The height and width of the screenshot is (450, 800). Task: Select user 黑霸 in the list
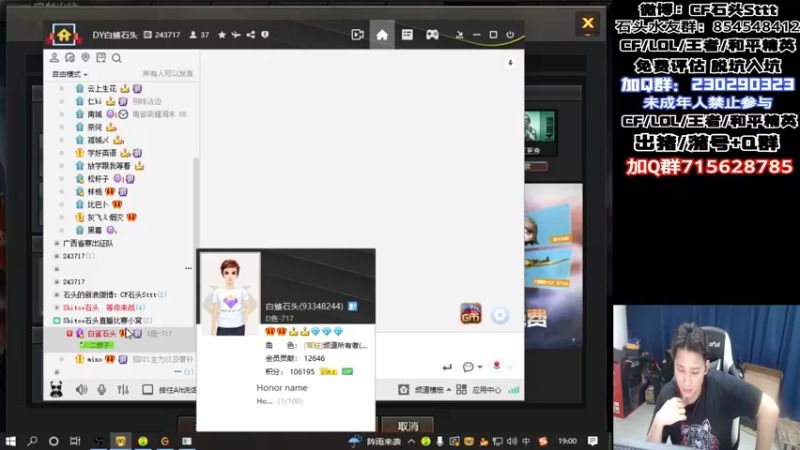click(x=94, y=230)
